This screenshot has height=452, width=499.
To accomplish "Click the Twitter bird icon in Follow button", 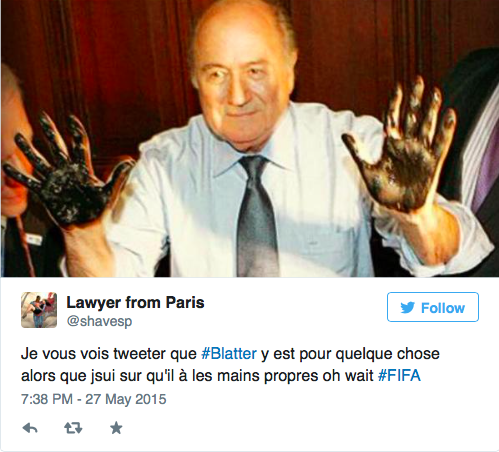I will coord(407,307).
